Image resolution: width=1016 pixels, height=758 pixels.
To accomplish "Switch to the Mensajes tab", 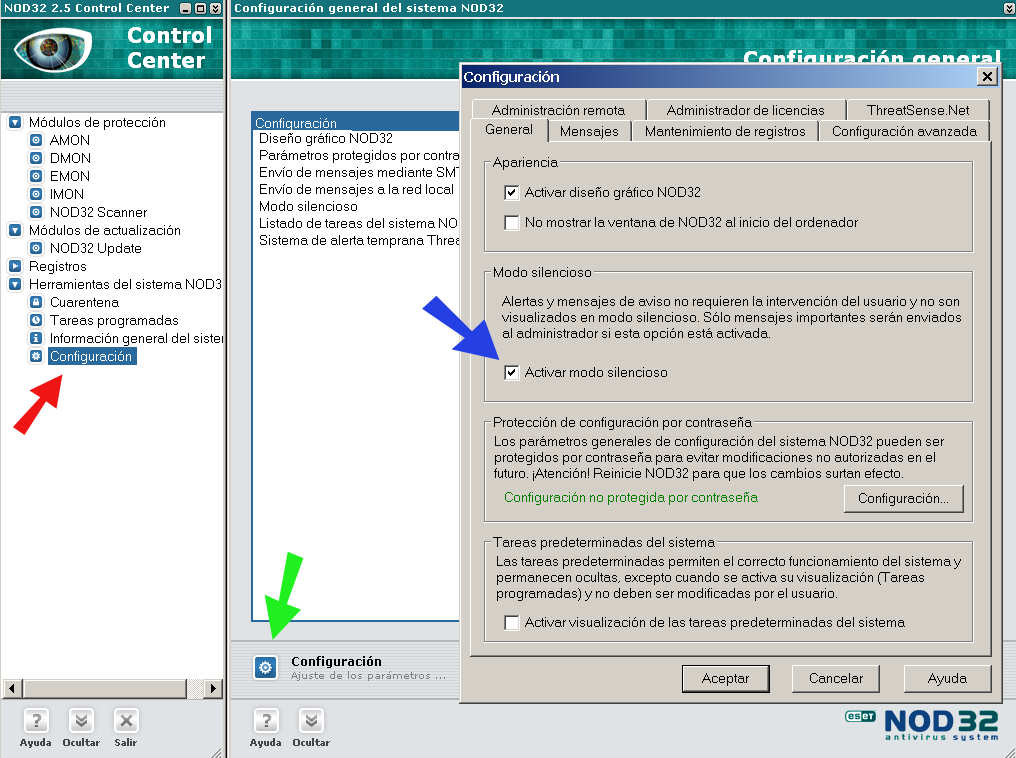I will tap(589, 132).
